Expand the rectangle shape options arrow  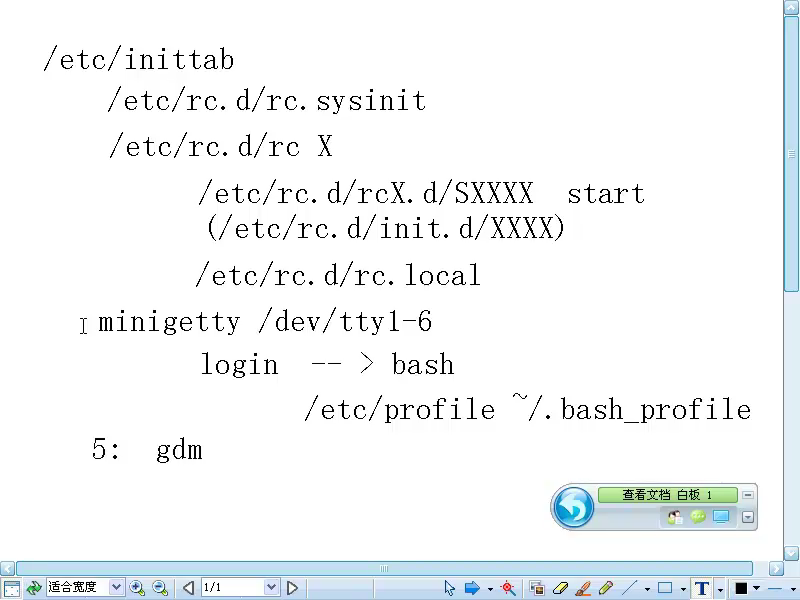click(683, 589)
